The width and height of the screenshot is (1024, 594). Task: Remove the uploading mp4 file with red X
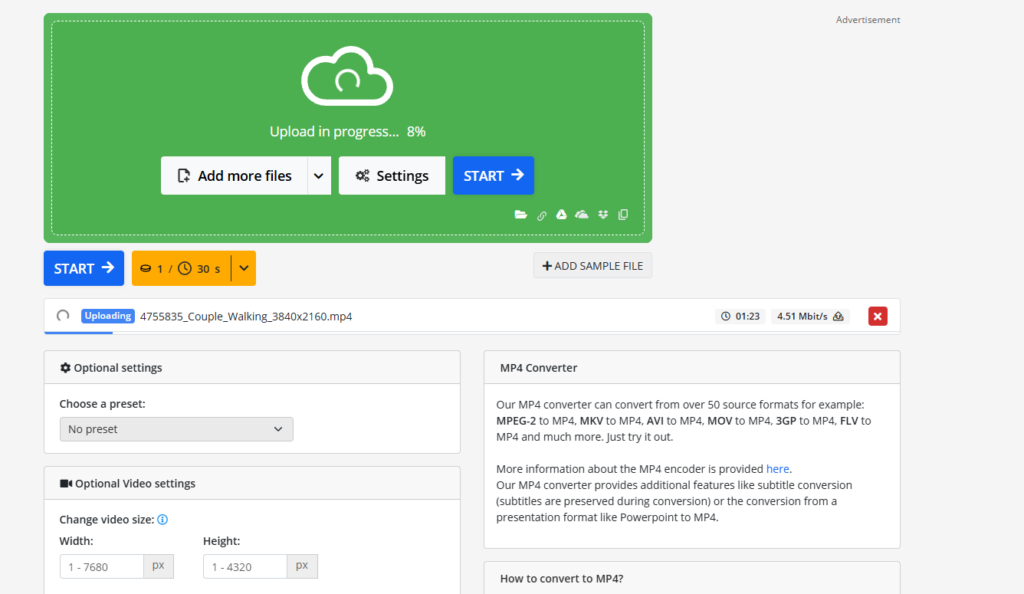click(878, 317)
